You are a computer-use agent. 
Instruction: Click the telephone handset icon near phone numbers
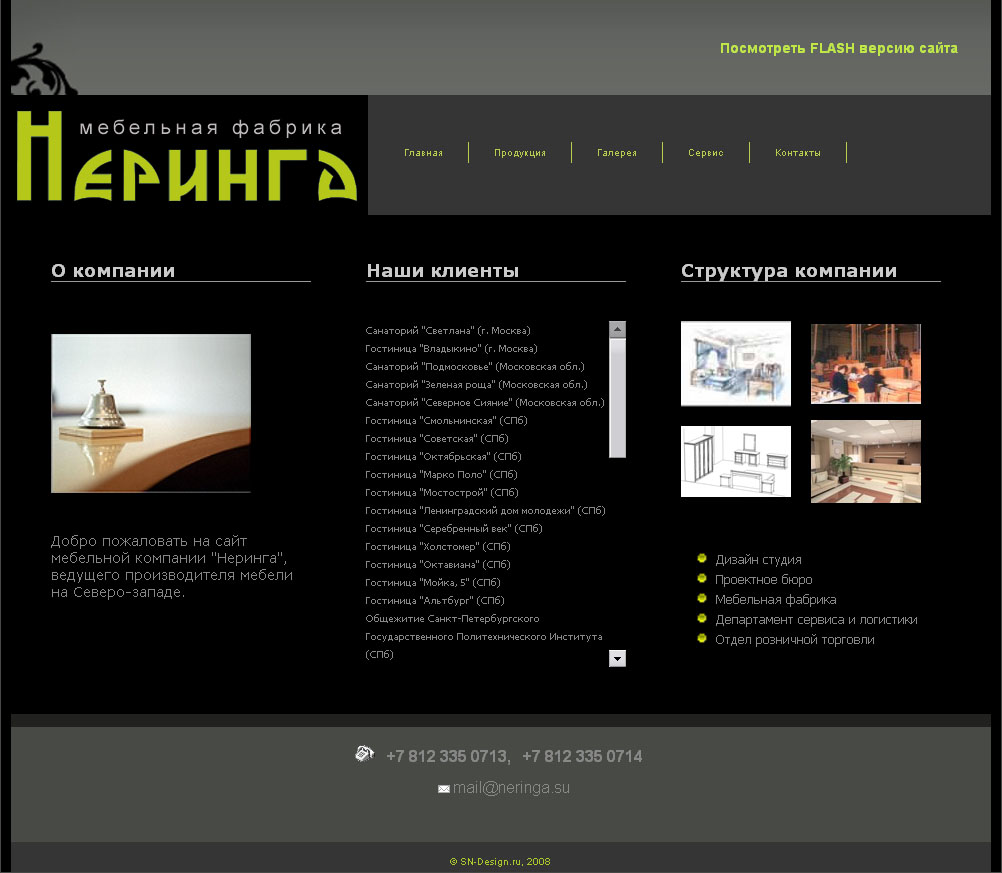pyautogui.click(x=363, y=753)
